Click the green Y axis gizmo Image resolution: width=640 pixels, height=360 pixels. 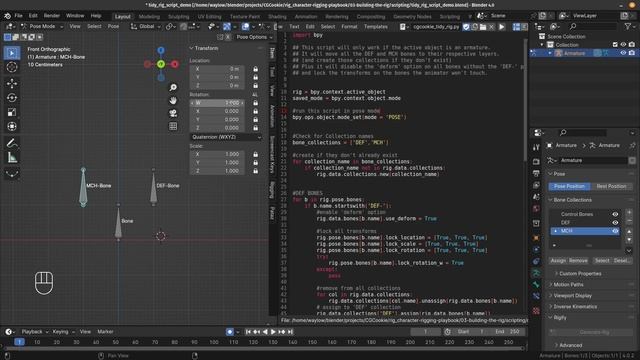[161, 64]
